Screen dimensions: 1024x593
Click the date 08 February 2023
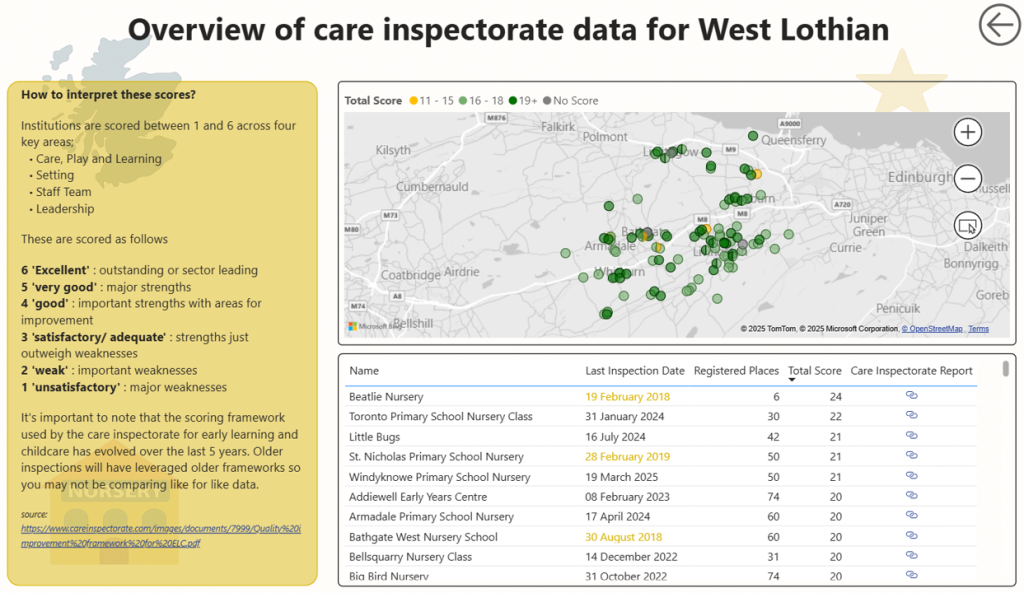[628, 496]
